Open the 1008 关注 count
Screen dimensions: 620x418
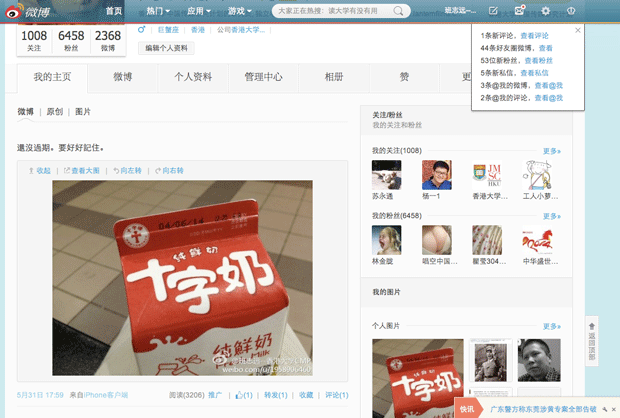point(34,40)
